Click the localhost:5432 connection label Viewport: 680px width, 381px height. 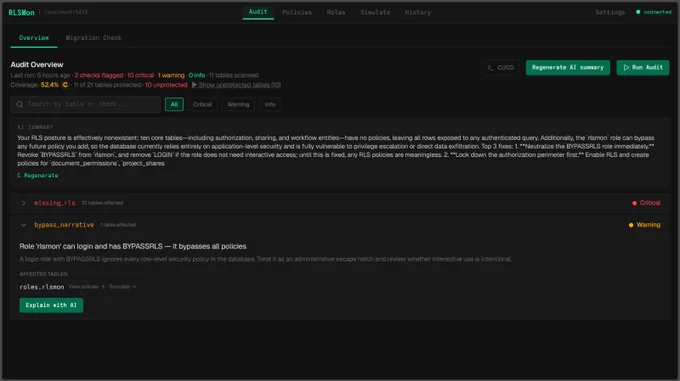pyautogui.click(x=66, y=12)
